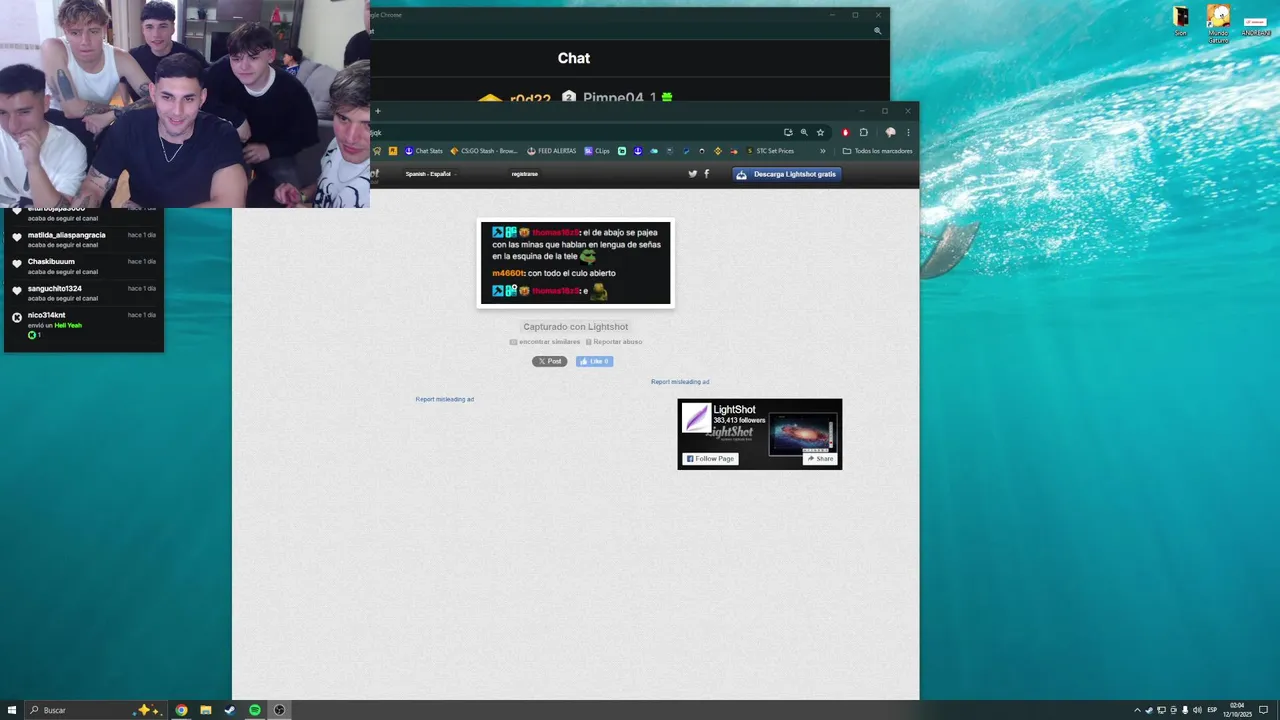Image resolution: width=1280 pixels, height=720 pixels.
Task: Open Chrome from the taskbar
Action: click(x=181, y=710)
